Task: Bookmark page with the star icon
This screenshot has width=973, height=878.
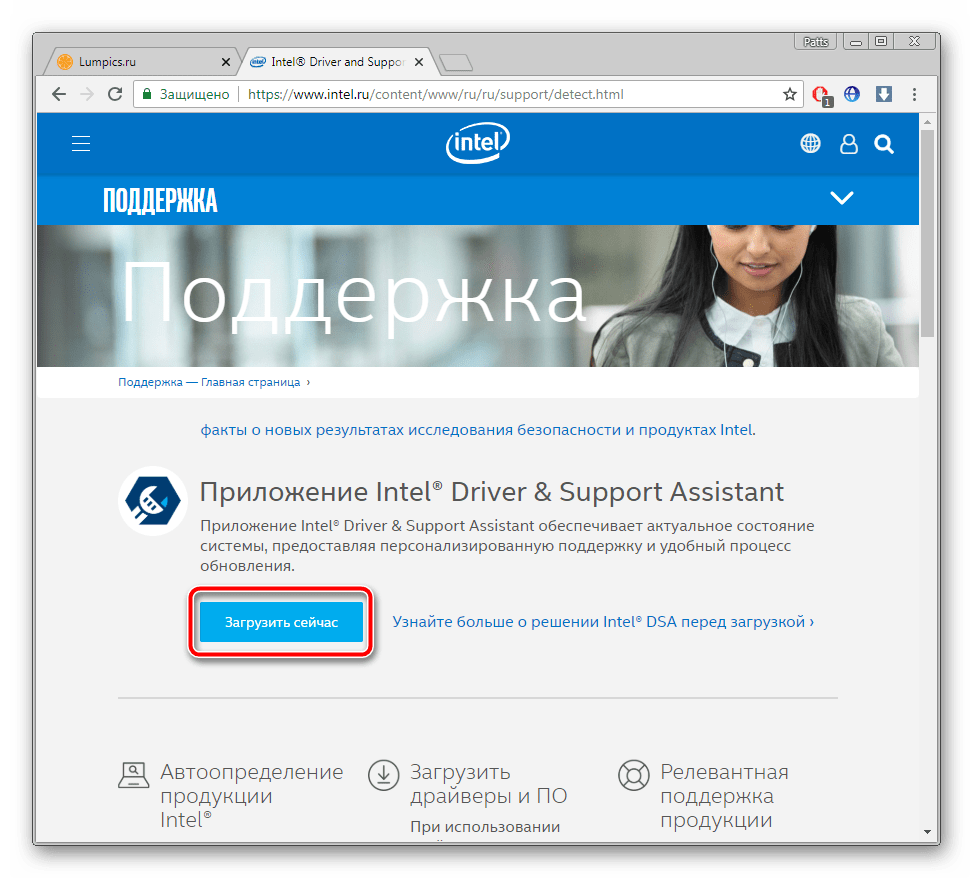Action: coord(790,94)
